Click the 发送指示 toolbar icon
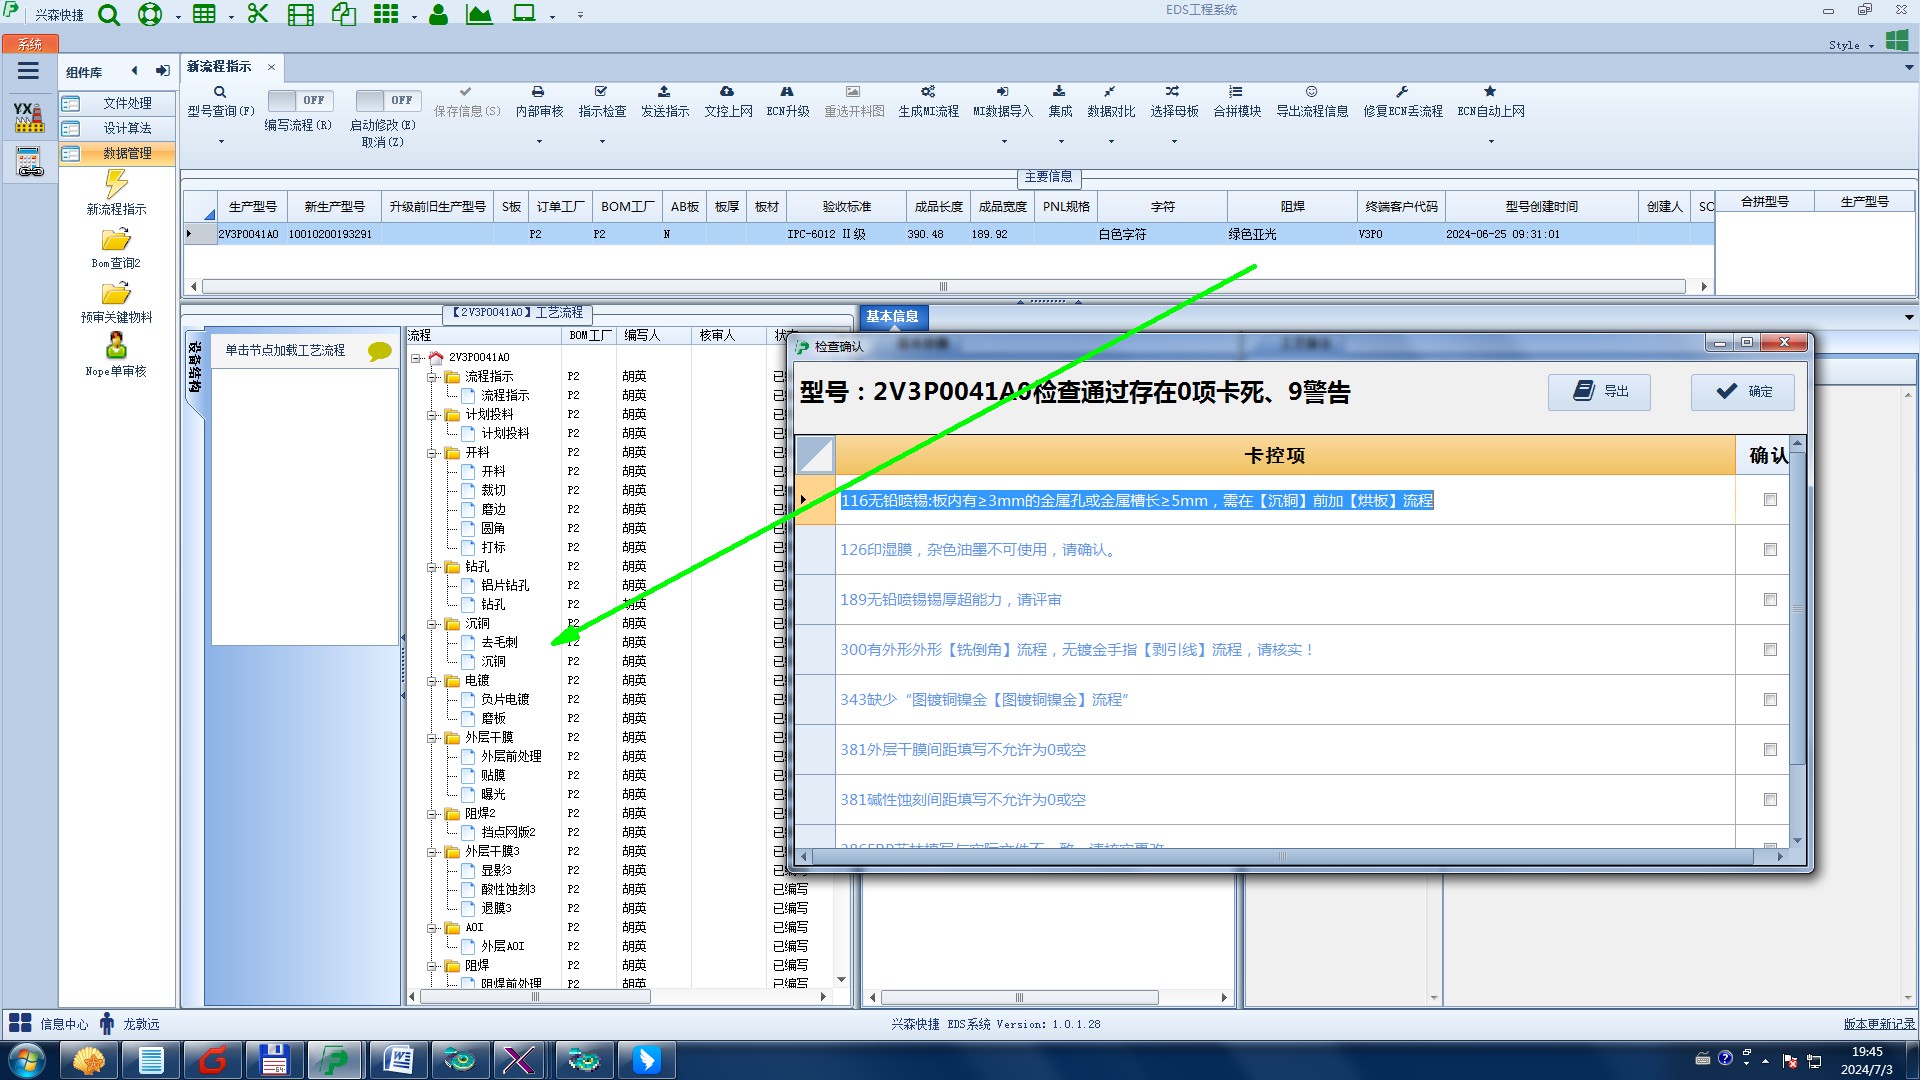This screenshot has width=1920, height=1080. click(x=664, y=92)
